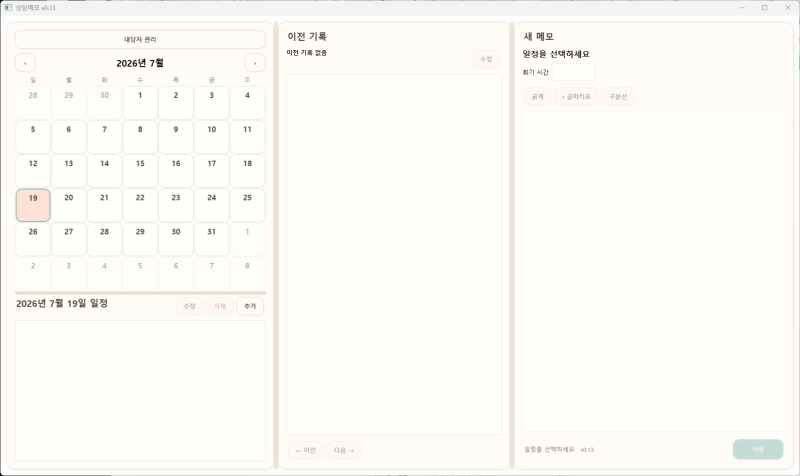Image resolution: width=800 pixels, height=476 pixels.
Task: Save the memo with the 저장 button
Action: pos(758,449)
